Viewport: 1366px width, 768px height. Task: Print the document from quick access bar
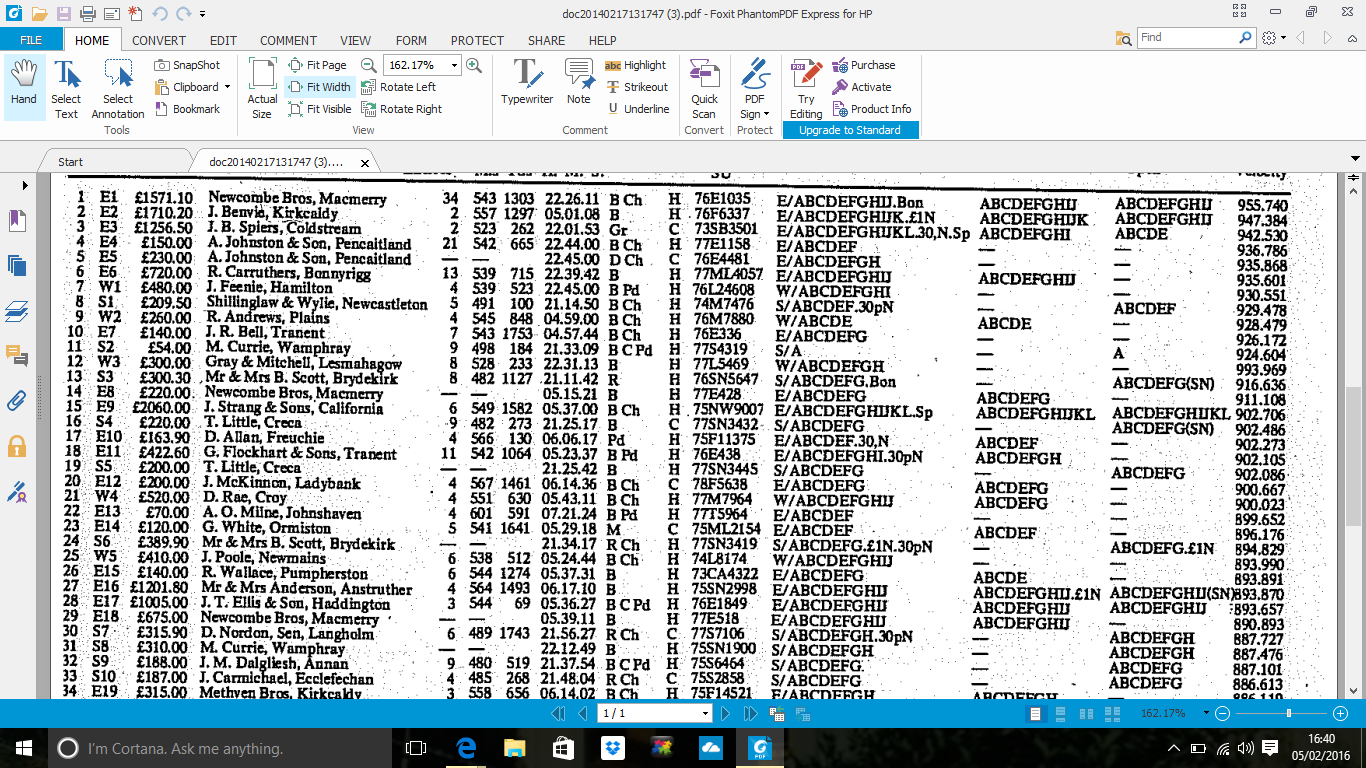pyautogui.click(x=88, y=14)
